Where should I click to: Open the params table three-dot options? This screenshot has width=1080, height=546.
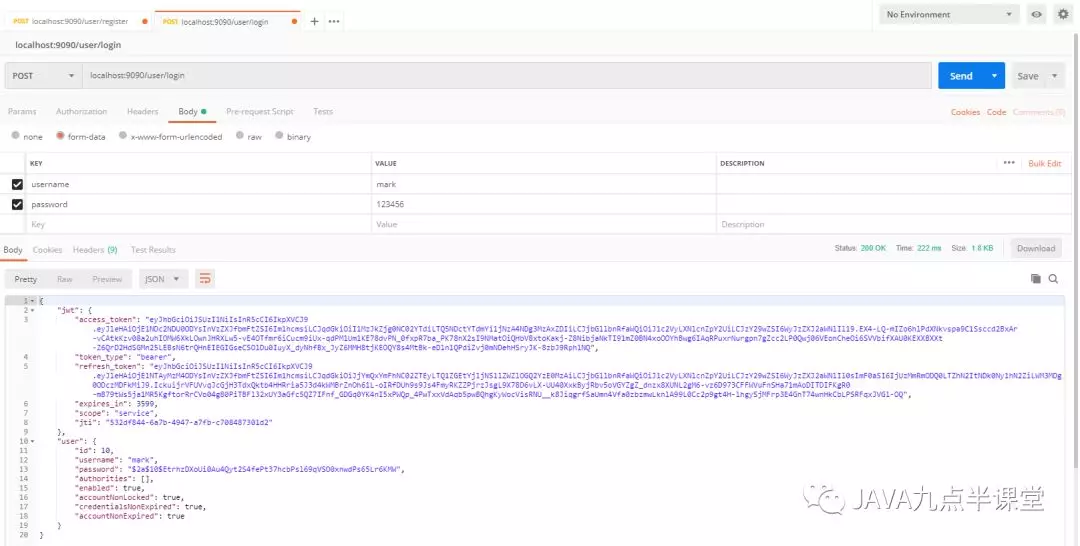tap(1009, 163)
